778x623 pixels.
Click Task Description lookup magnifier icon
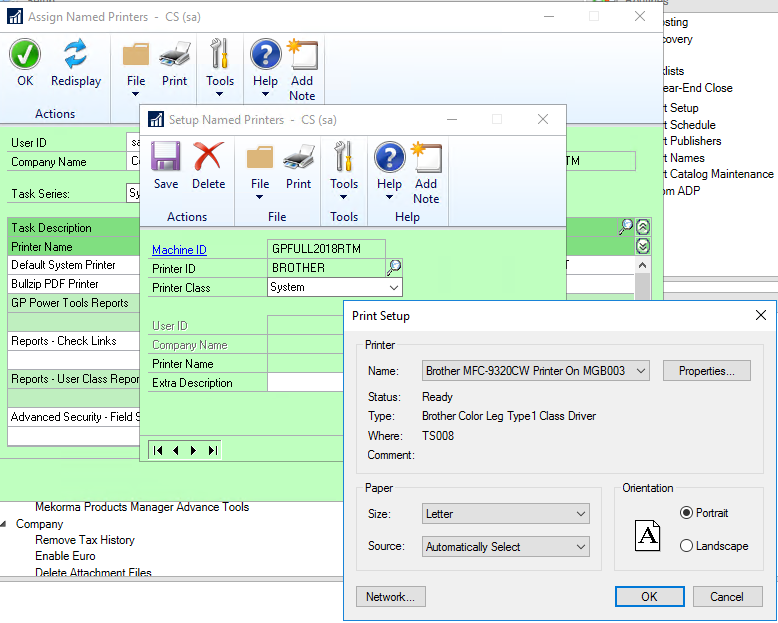(x=626, y=227)
